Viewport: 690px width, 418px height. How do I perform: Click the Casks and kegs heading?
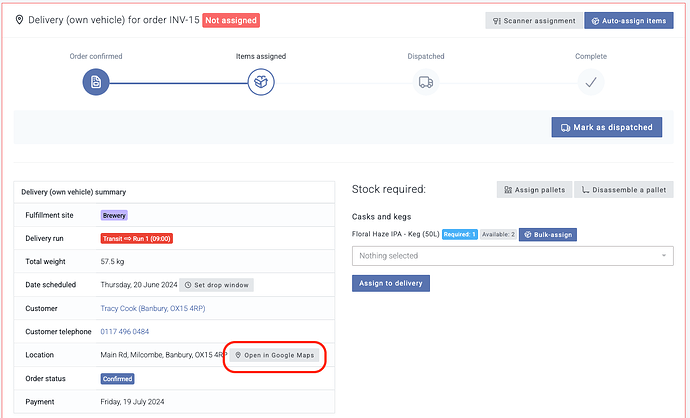click(x=381, y=216)
